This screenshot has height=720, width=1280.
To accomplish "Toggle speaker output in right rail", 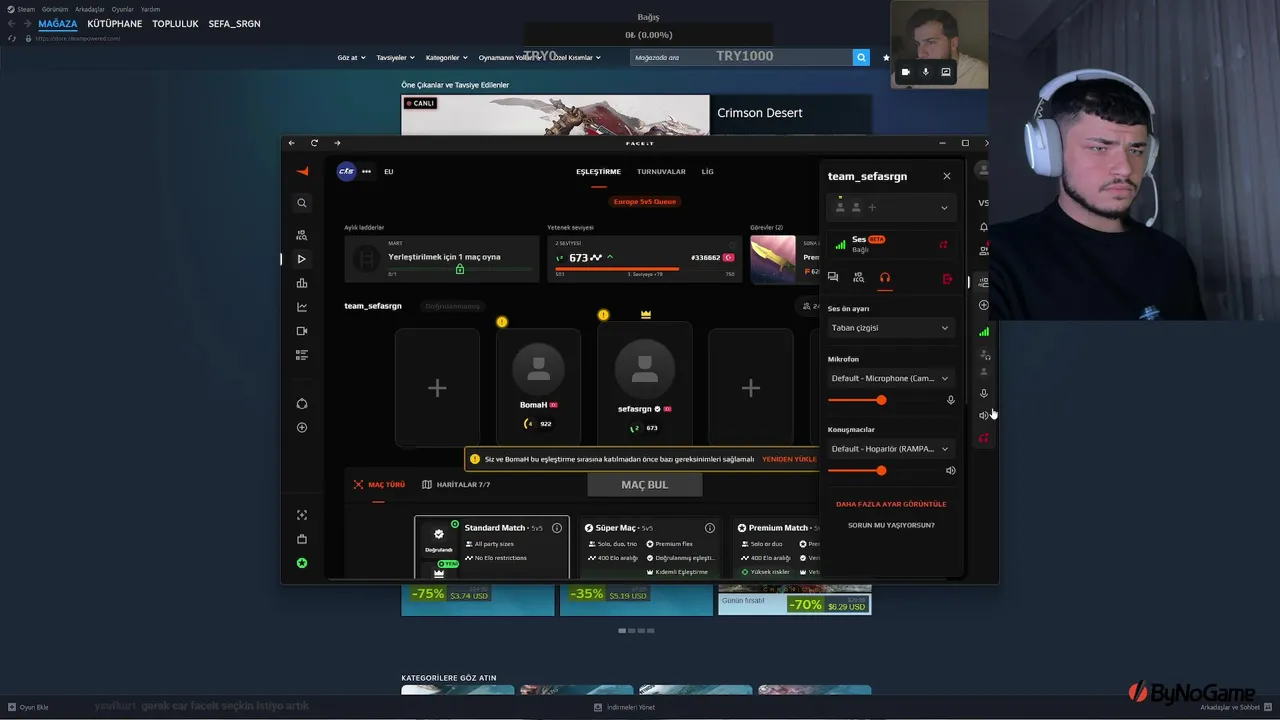I will coord(984,415).
